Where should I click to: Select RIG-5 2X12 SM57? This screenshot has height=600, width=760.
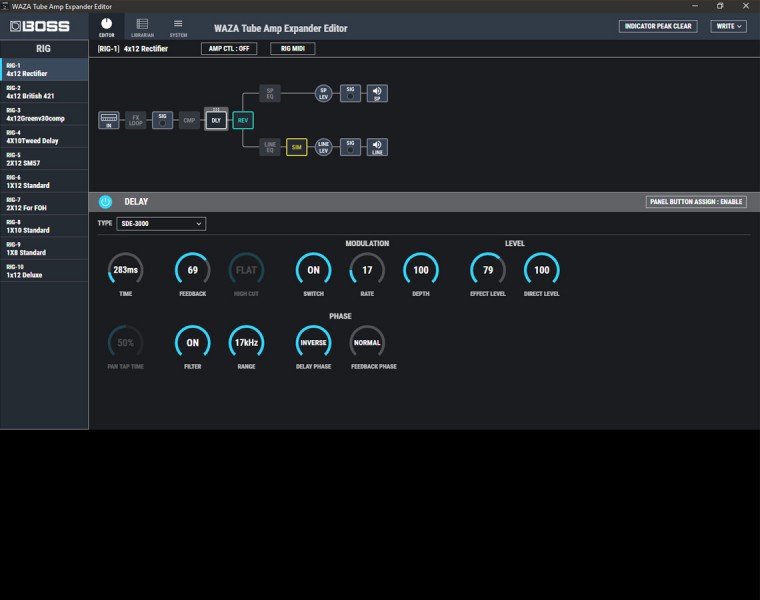[44, 159]
